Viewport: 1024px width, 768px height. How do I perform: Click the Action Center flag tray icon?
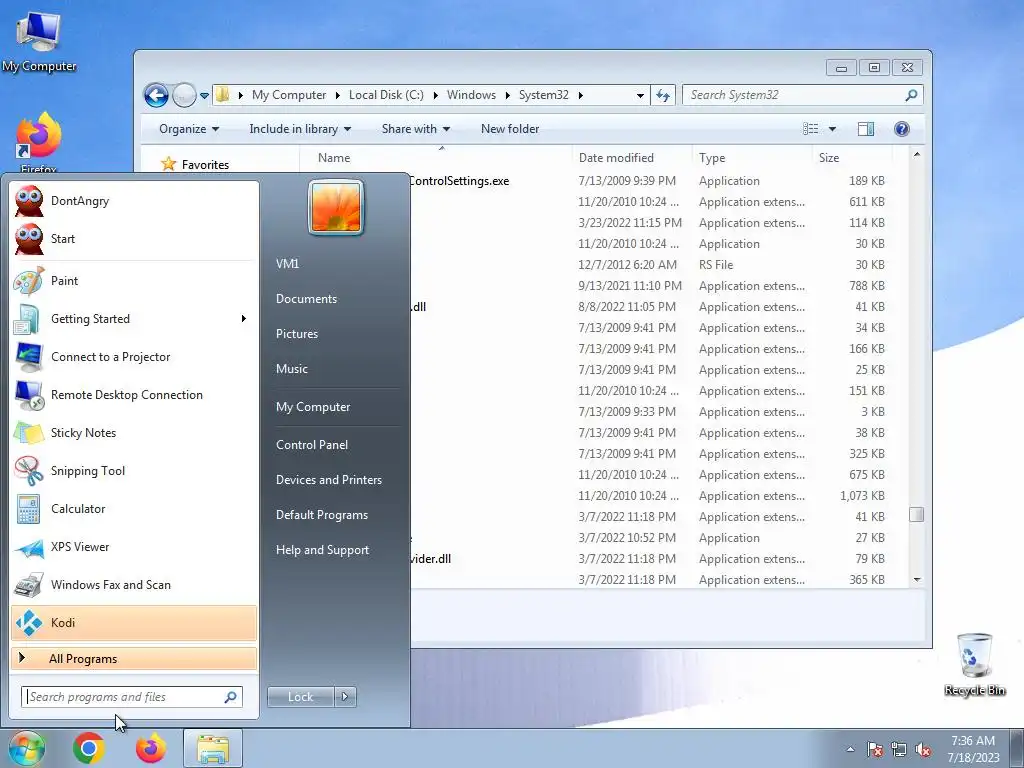click(x=875, y=750)
